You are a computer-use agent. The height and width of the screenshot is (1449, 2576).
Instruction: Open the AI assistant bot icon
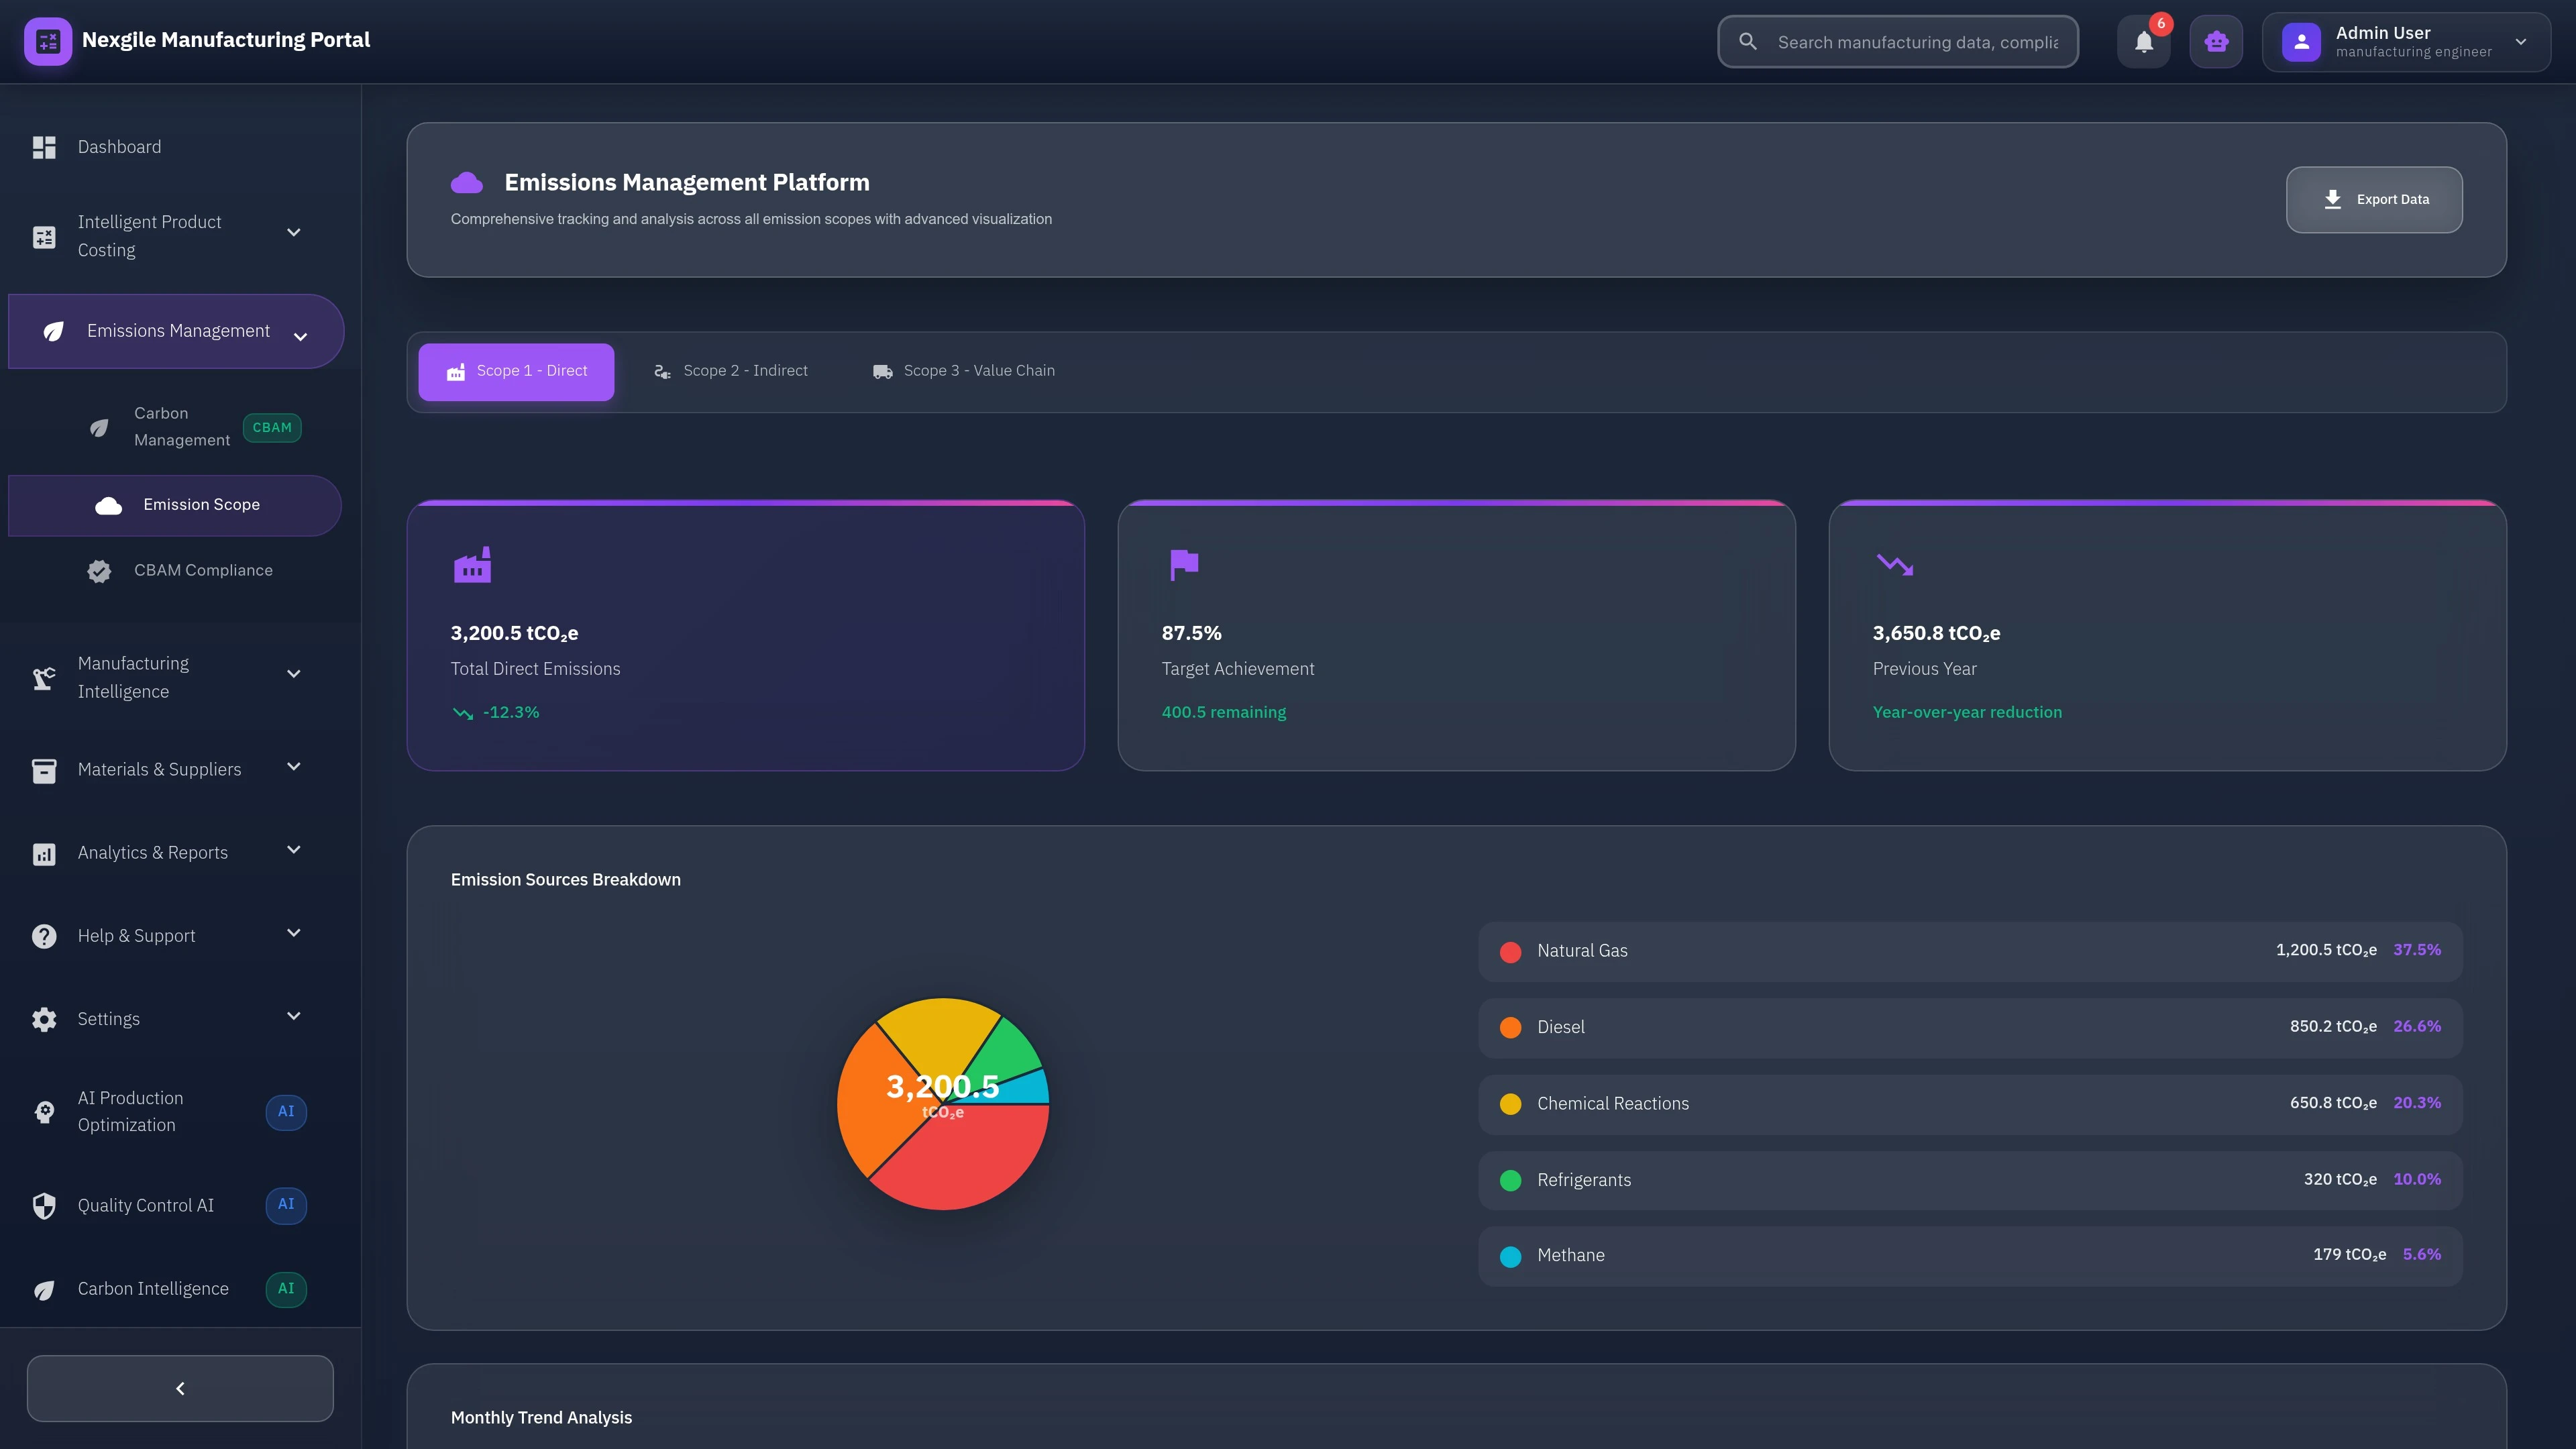[x=2216, y=41]
